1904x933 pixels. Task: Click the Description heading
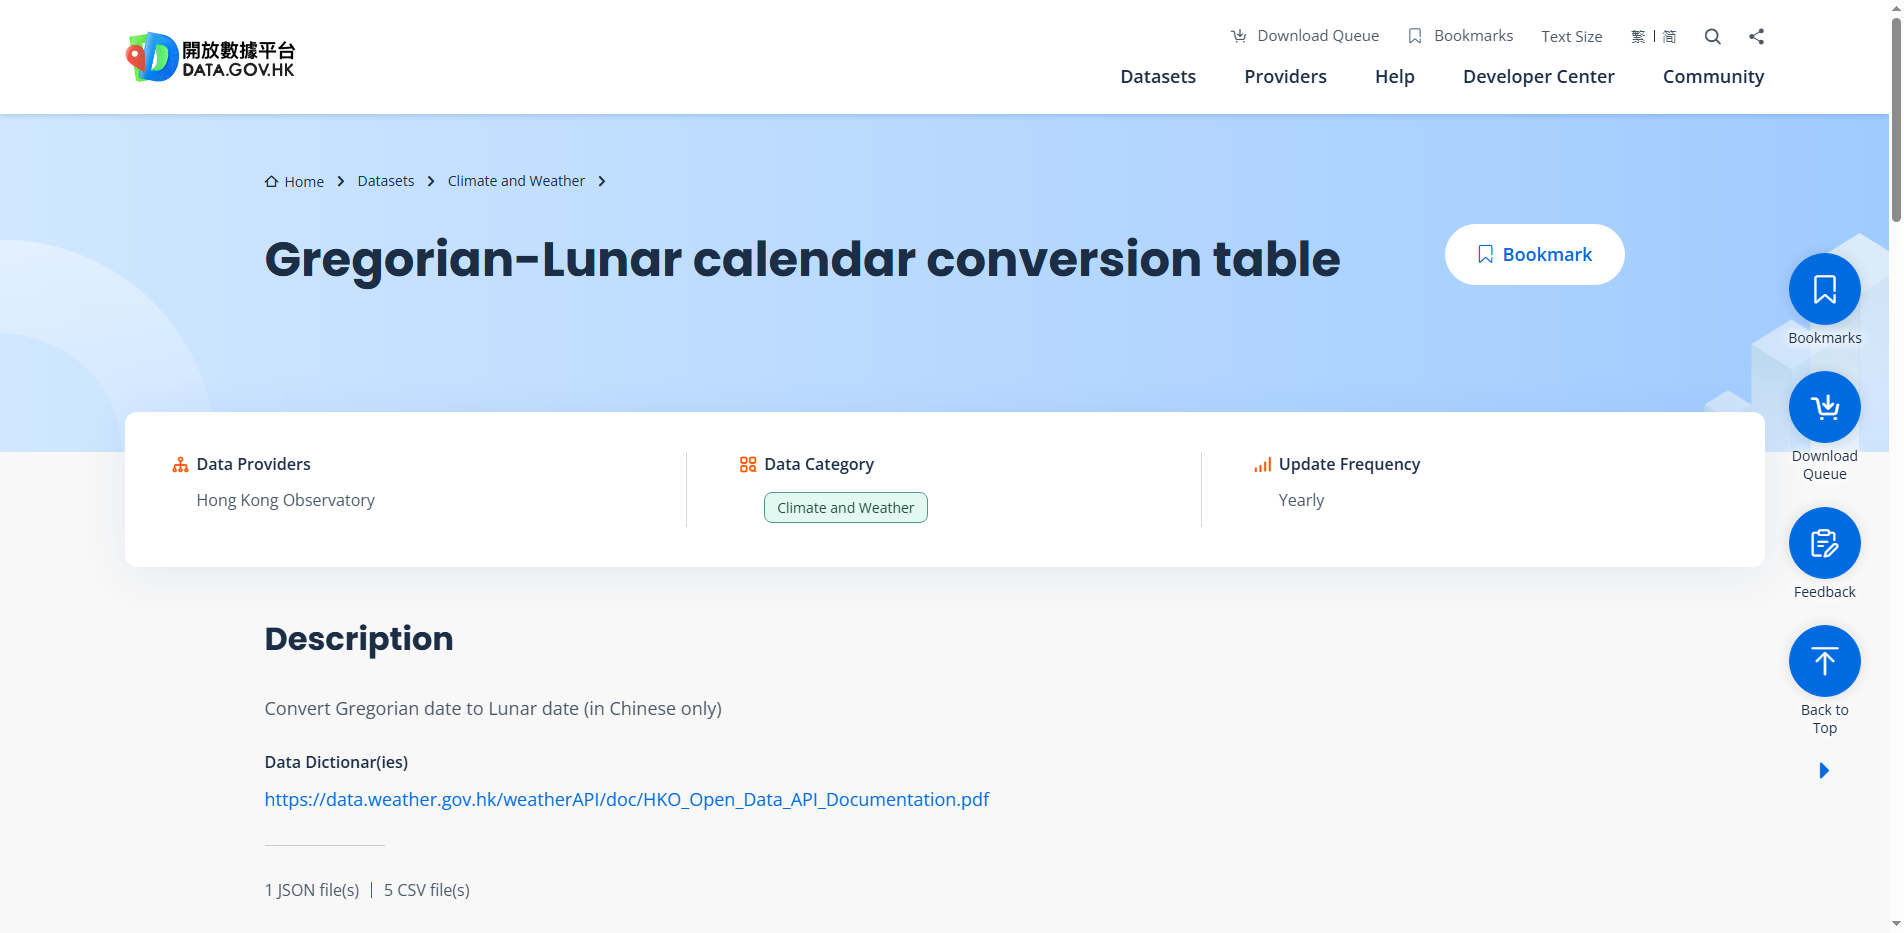(x=359, y=639)
